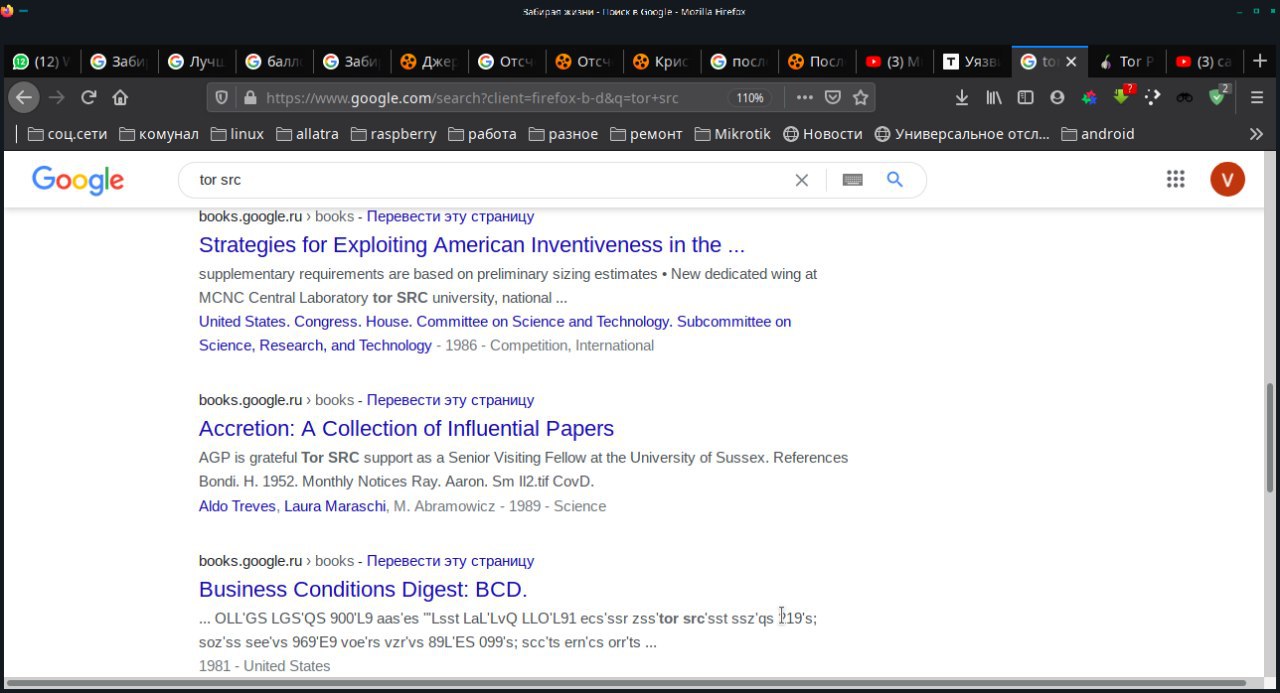The height and width of the screenshot is (693, 1280).
Task: Open Google on-screen keyboard input tool
Action: pyautogui.click(x=852, y=180)
